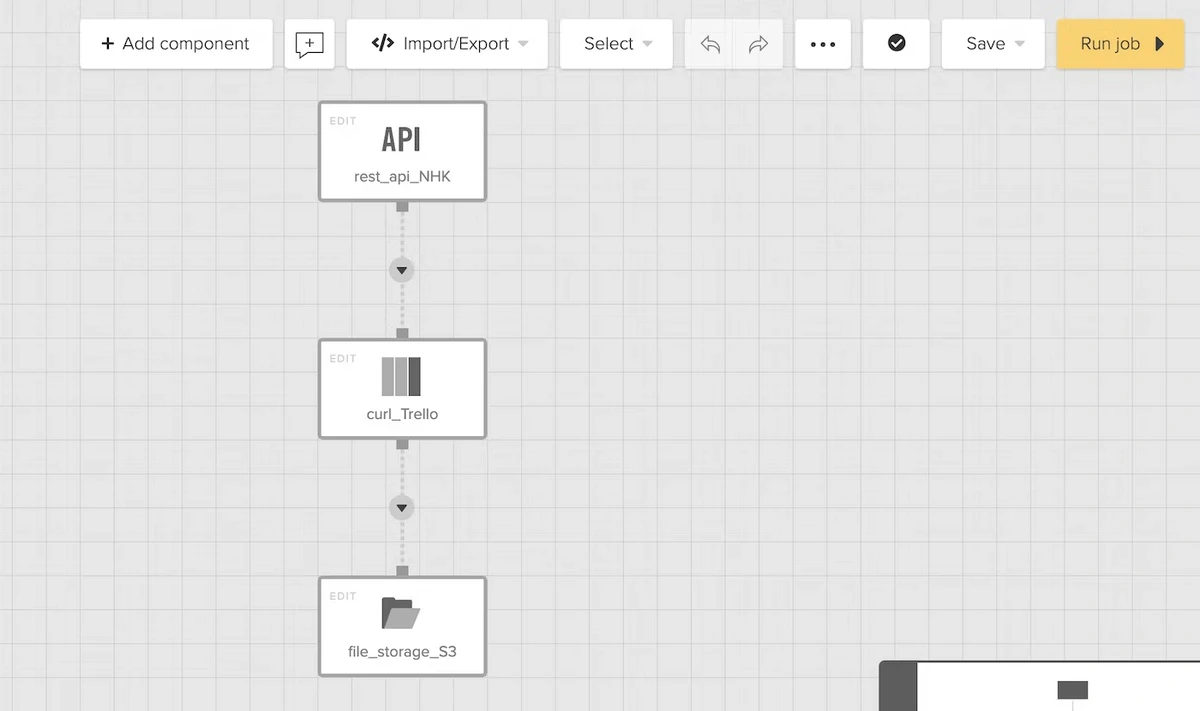Image resolution: width=1200 pixels, height=711 pixels.
Task: Open the Select dropdown menu
Action: [x=616, y=44]
